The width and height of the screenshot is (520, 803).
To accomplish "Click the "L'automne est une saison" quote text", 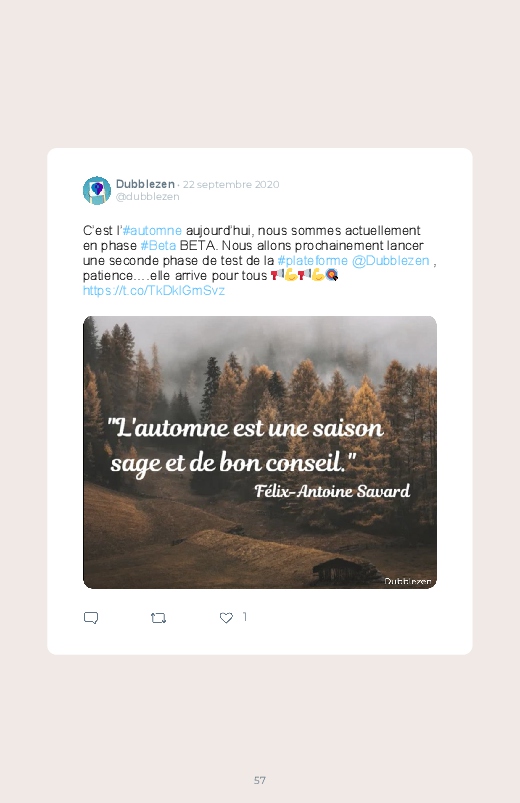I will [x=245, y=428].
